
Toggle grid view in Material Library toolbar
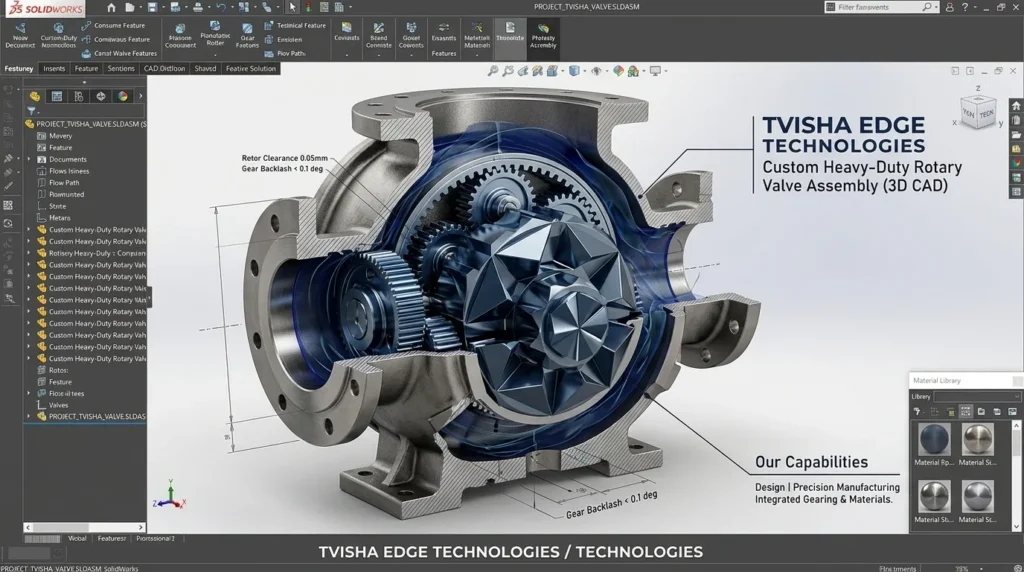coord(965,411)
